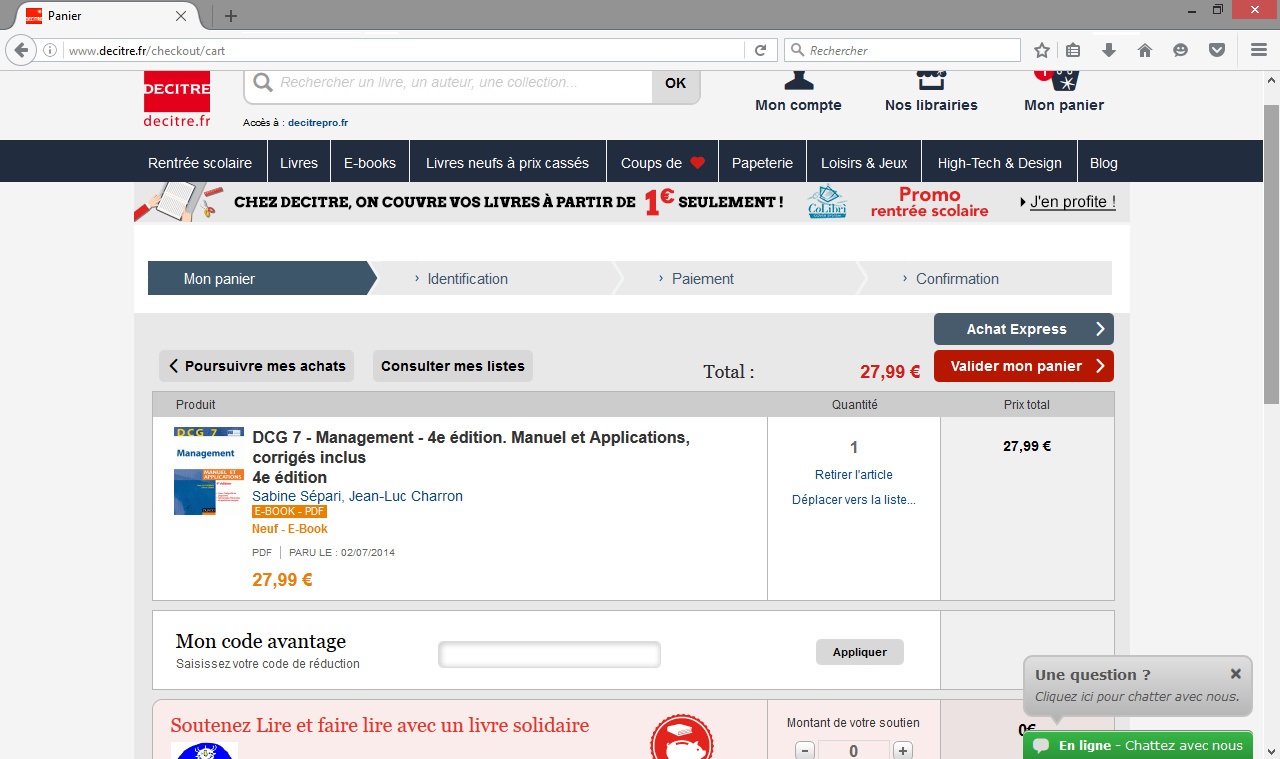Increase the support amount with plus

(903, 751)
